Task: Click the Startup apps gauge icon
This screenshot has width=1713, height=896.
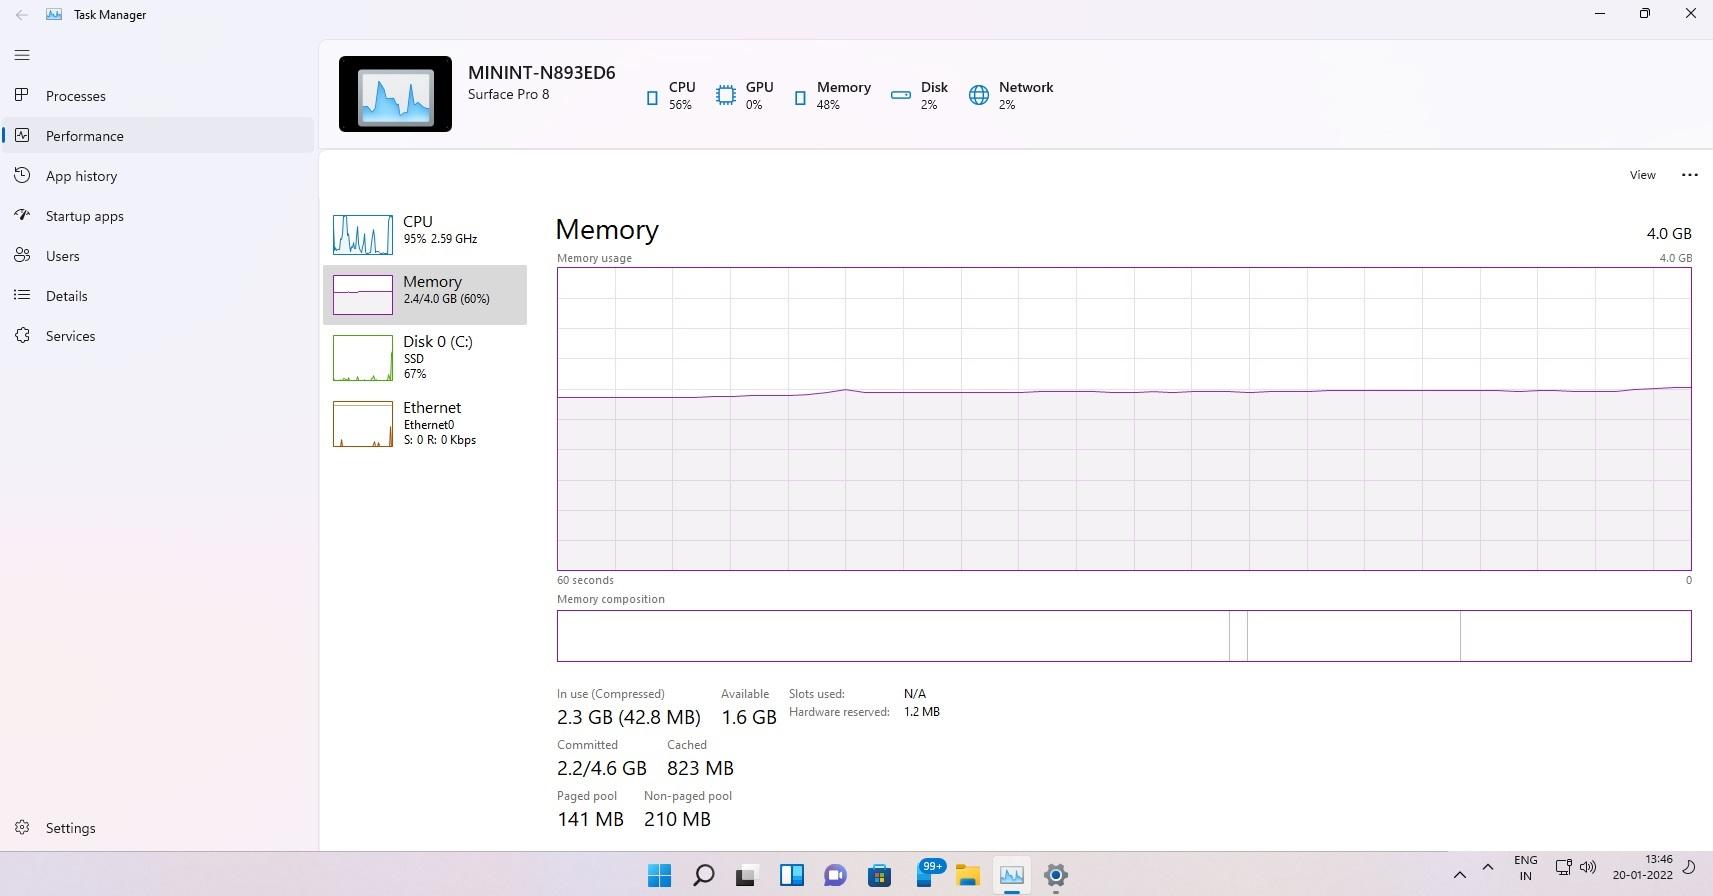Action: coord(22,216)
